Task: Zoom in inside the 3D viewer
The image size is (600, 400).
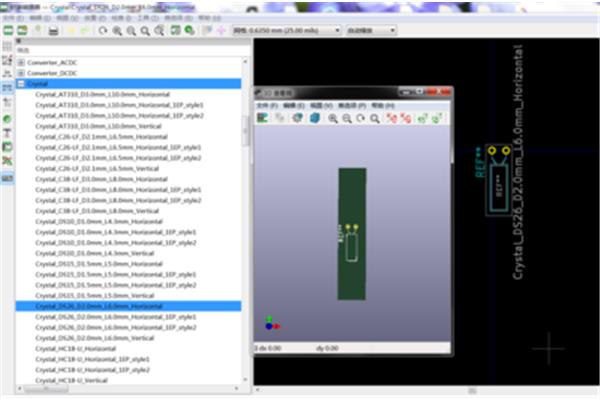Action: coord(333,118)
